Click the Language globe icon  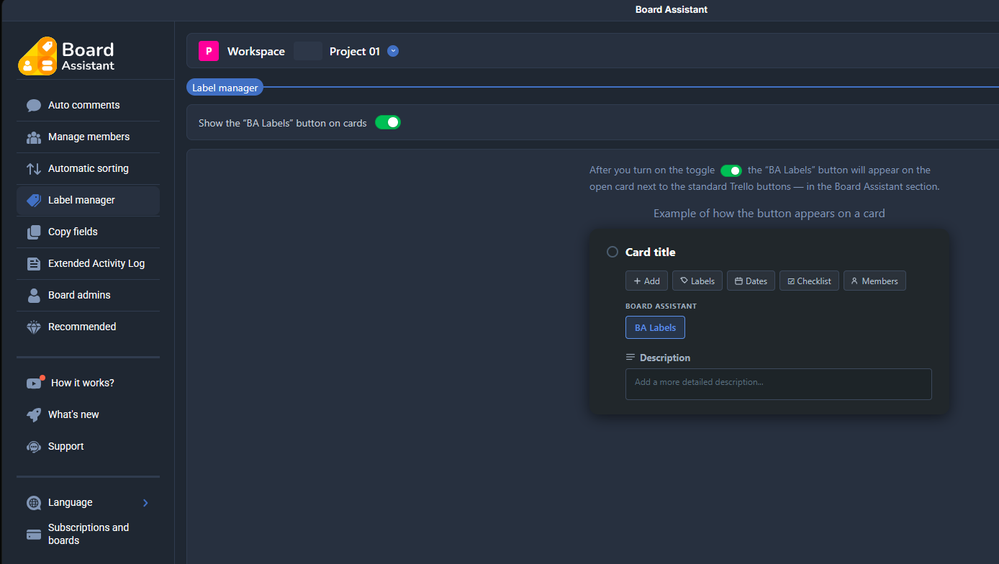(x=34, y=503)
